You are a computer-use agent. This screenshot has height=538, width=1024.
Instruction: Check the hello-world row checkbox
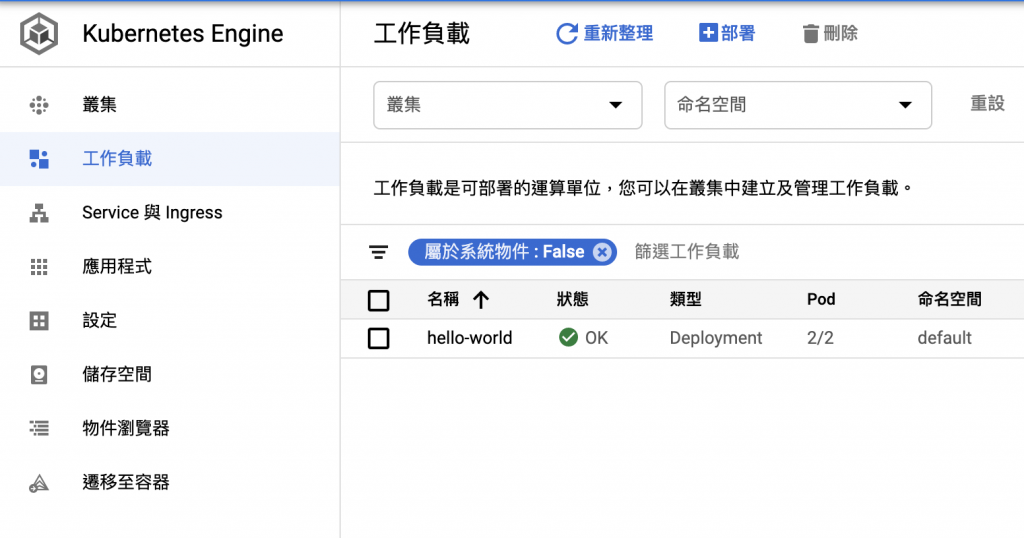pos(379,338)
